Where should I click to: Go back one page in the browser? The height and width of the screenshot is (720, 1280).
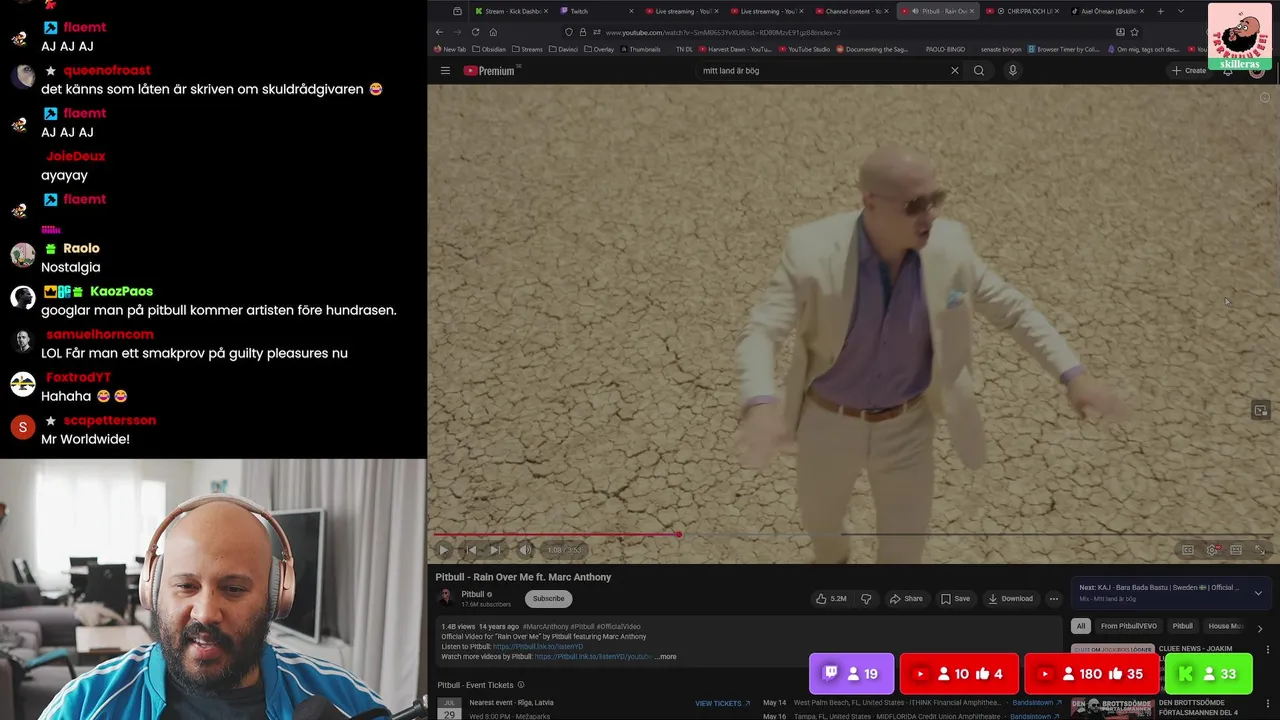[439, 32]
